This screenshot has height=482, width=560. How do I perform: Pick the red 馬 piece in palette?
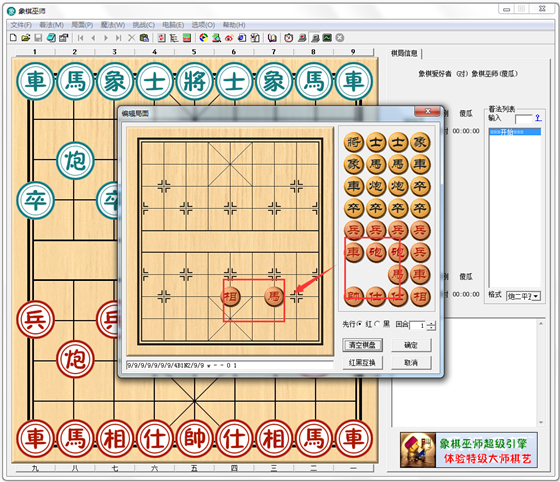398,274
